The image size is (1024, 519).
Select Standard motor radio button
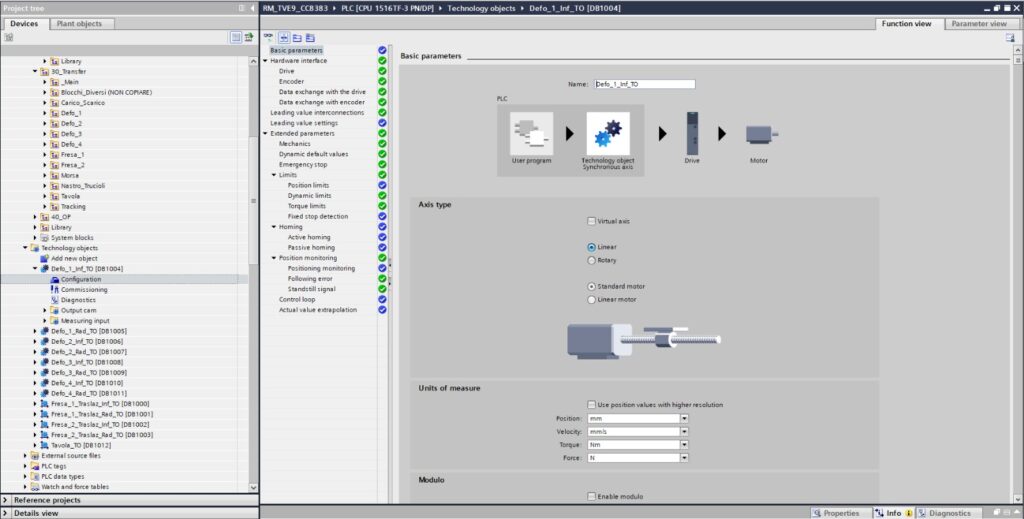coord(591,287)
